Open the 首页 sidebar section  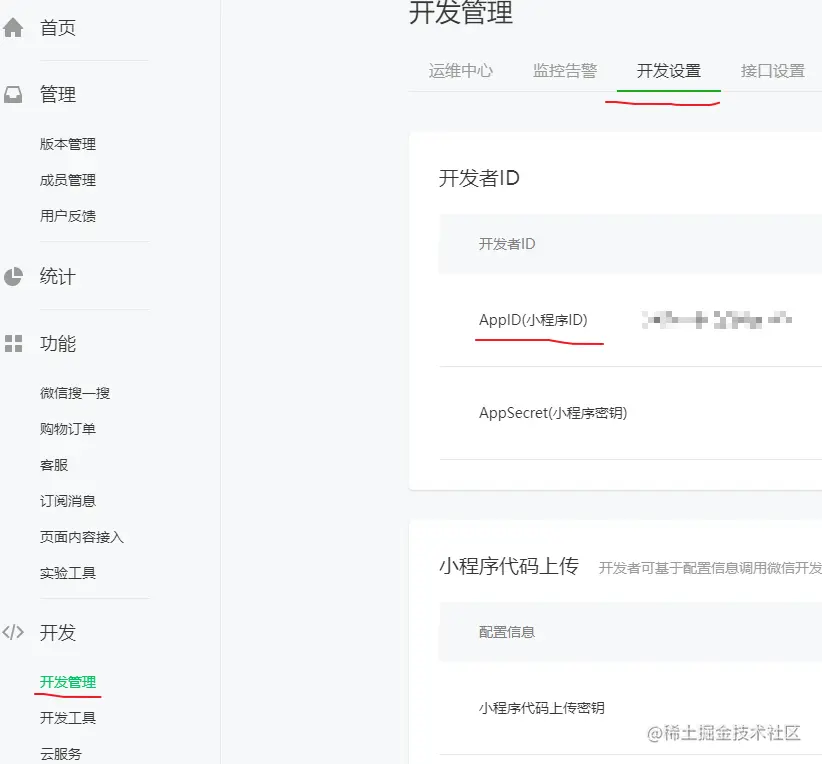pyautogui.click(x=58, y=28)
